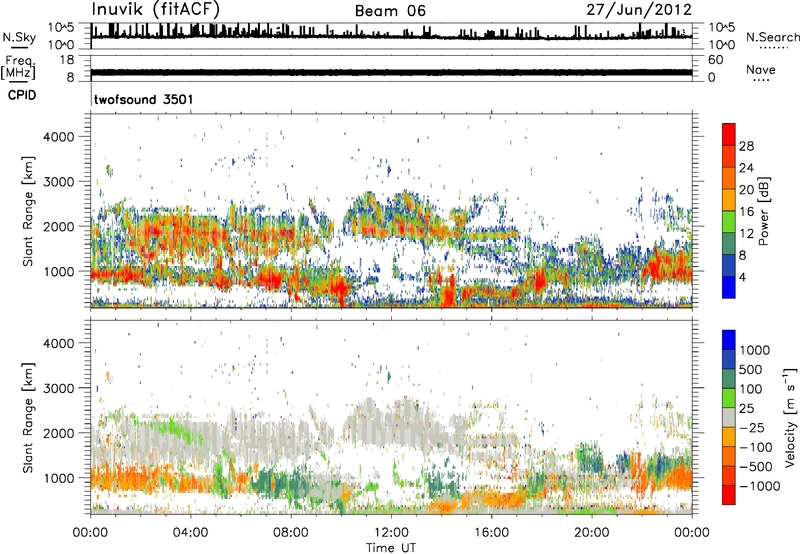Viewport: 800px width, 554px height.
Task: Click the red top of power color bar
Action: click(x=729, y=134)
